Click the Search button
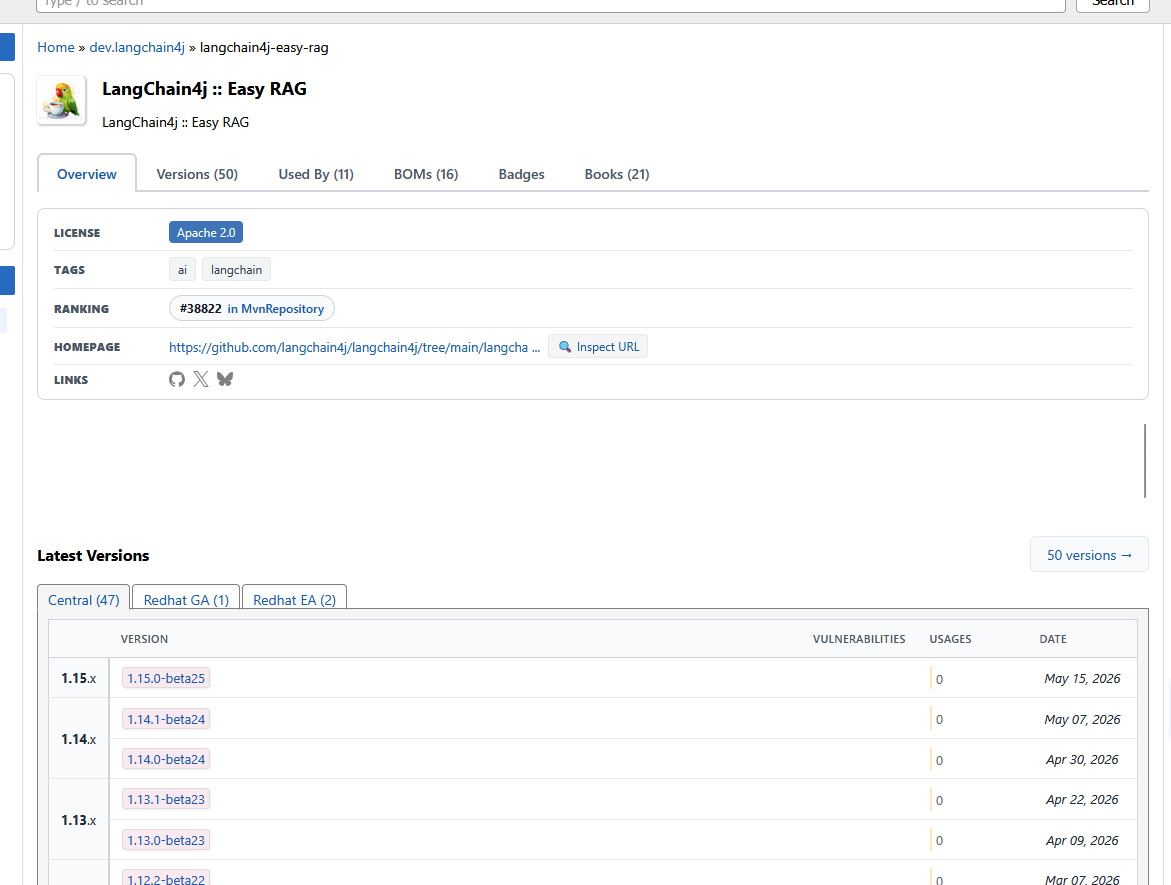The image size is (1171, 885). pyautogui.click(x=1112, y=4)
